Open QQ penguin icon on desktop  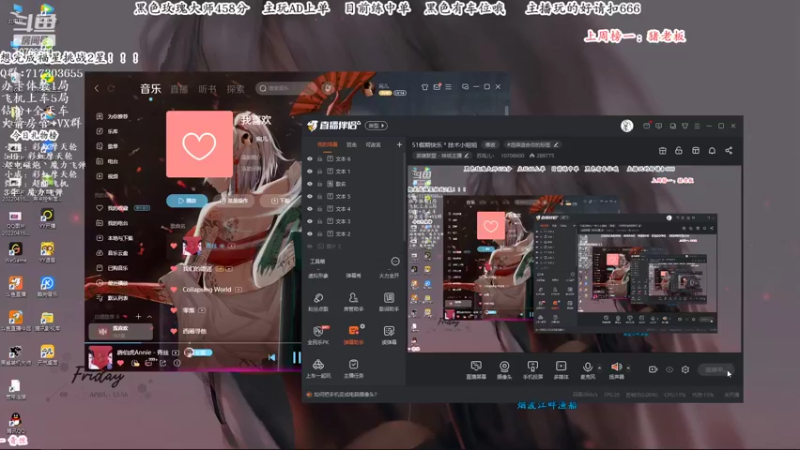click(15, 423)
